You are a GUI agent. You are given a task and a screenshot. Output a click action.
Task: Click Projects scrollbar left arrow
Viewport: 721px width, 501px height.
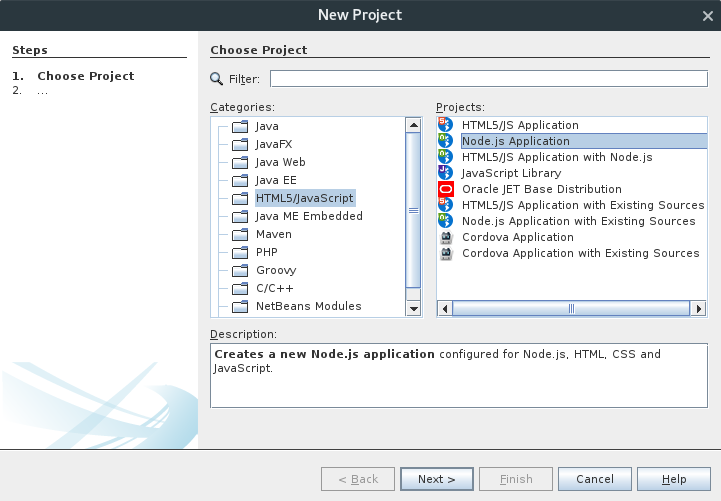point(445,309)
